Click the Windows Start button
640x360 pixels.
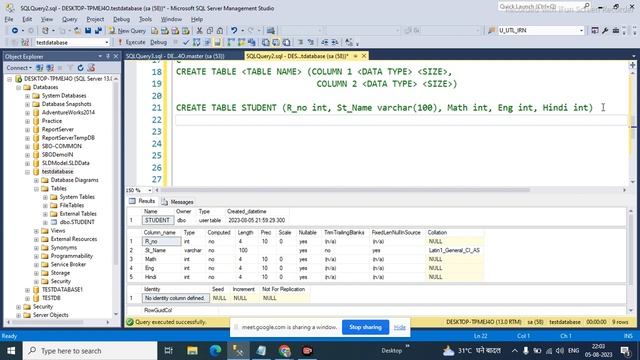11,351
